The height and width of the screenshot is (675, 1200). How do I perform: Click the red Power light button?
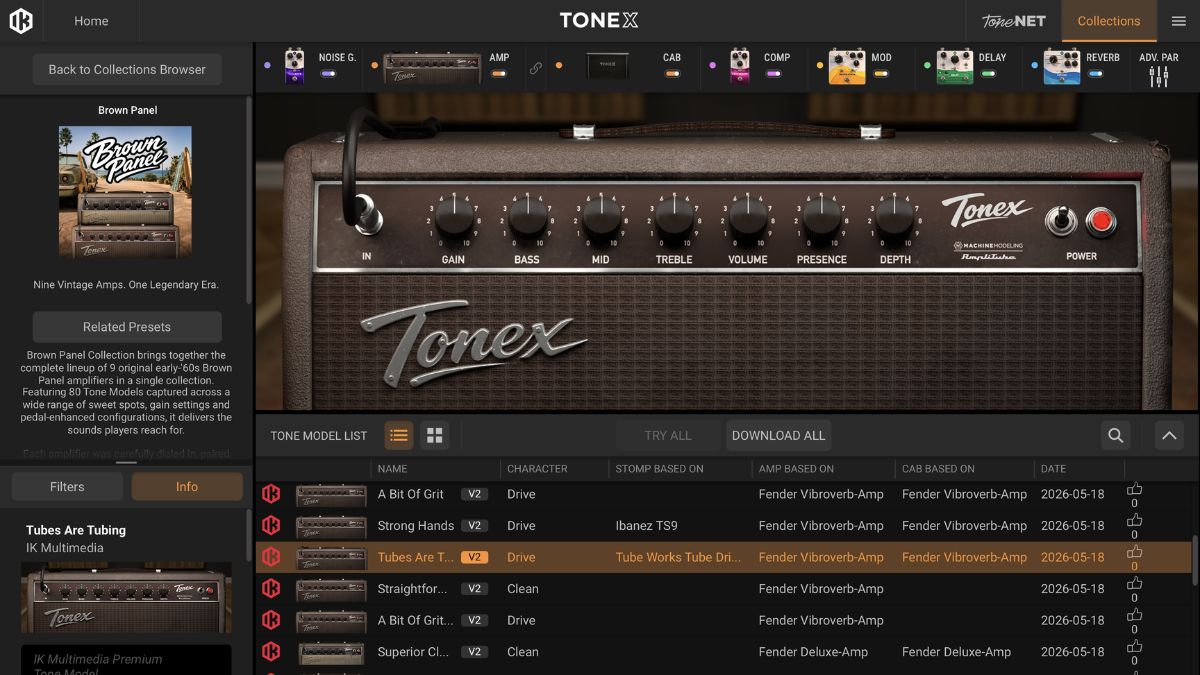pos(1101,221)
